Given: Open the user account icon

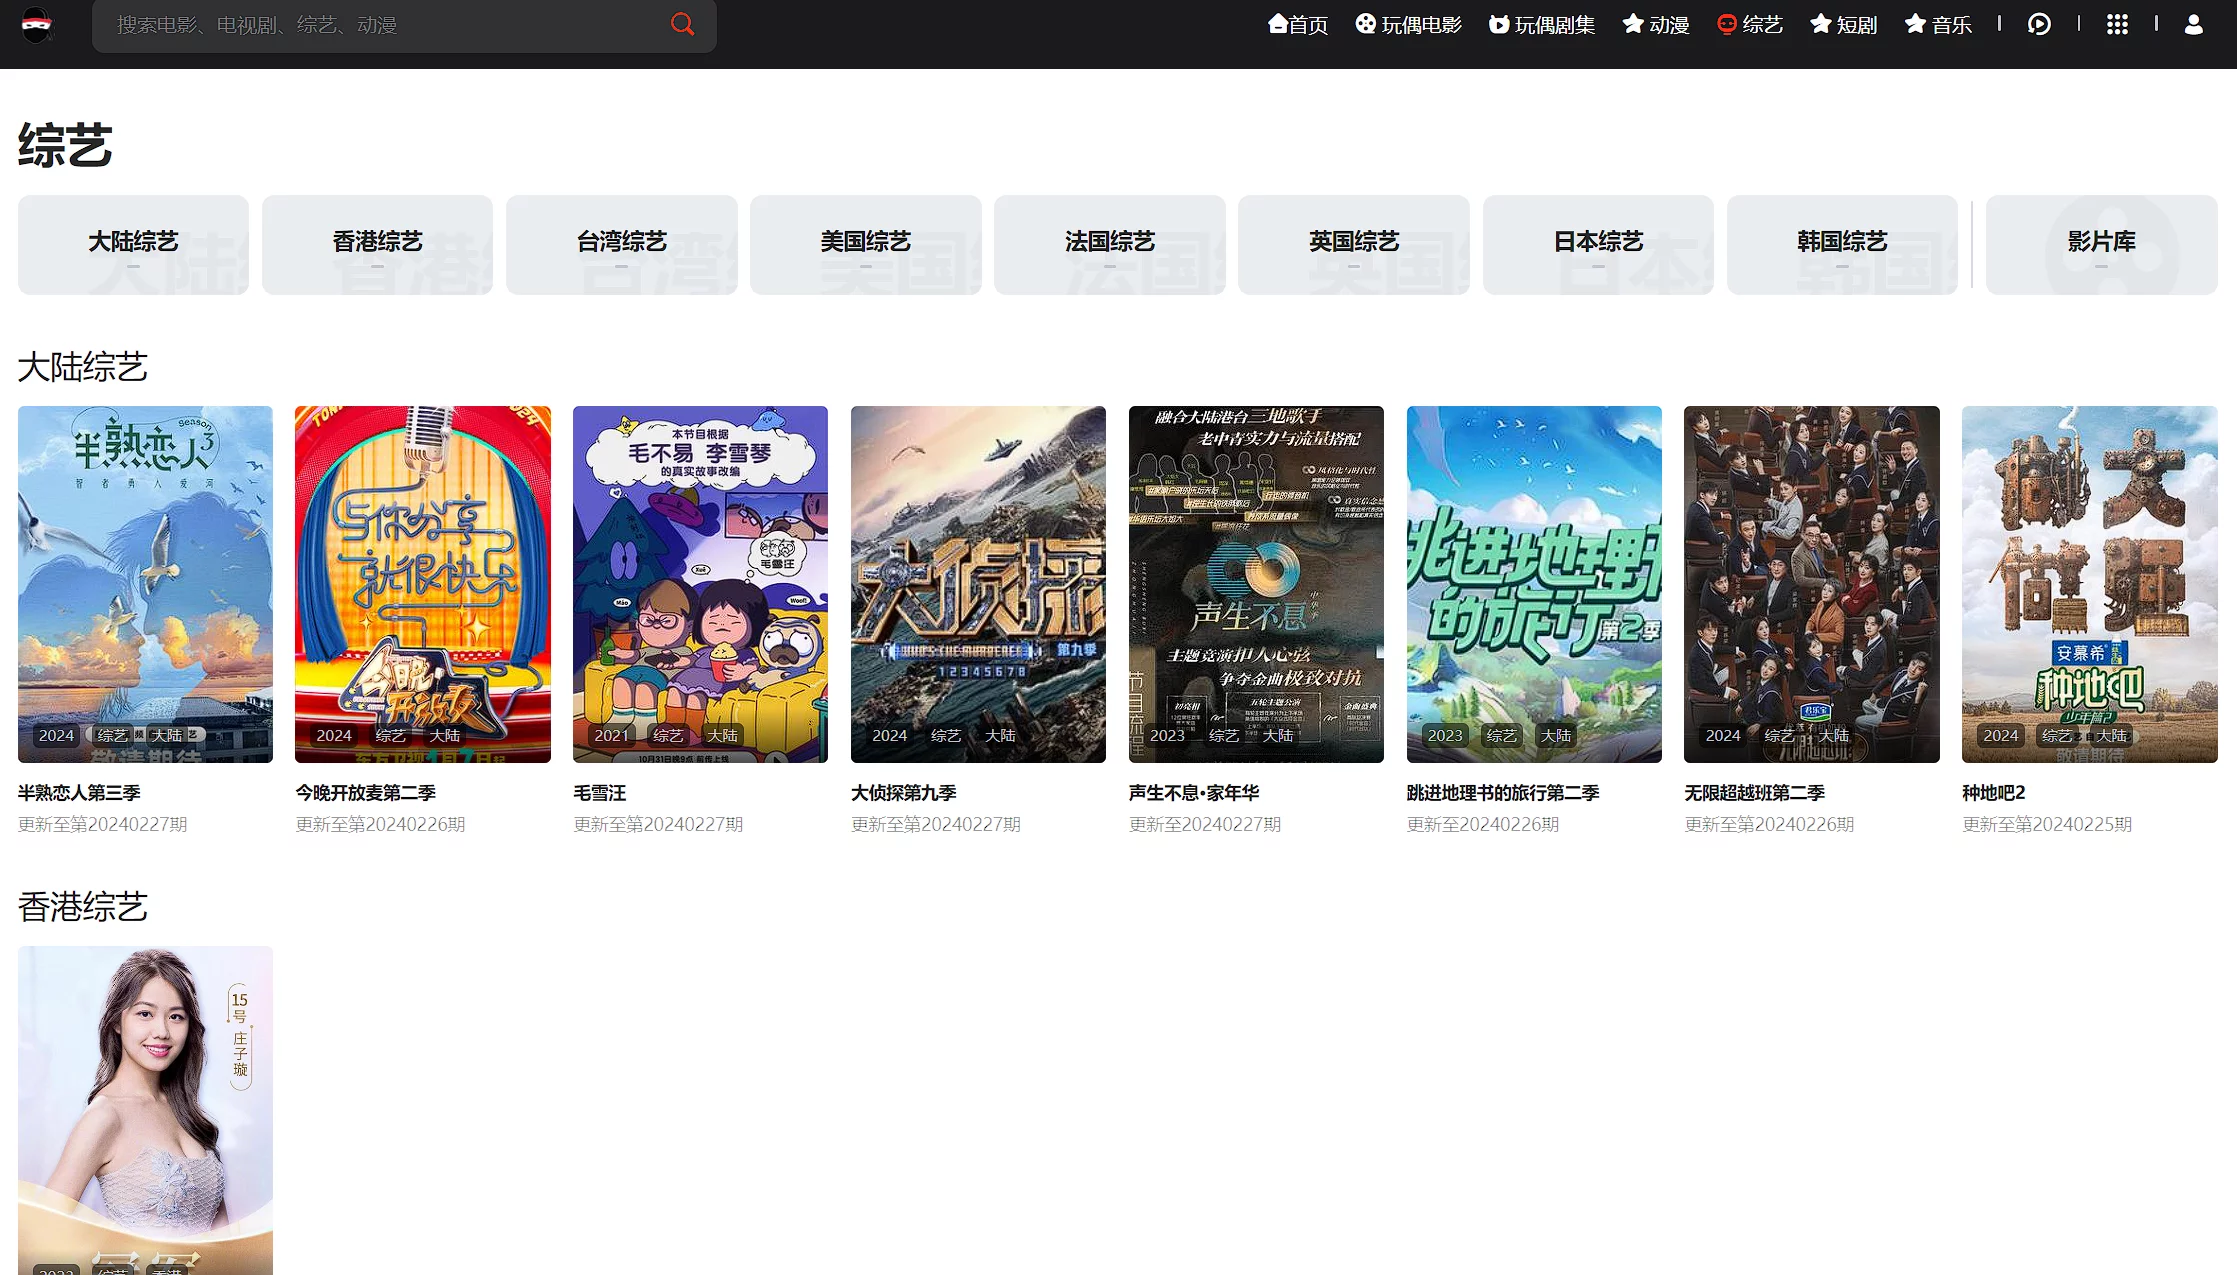Looking at the screenshot, I should (2193, 24).
